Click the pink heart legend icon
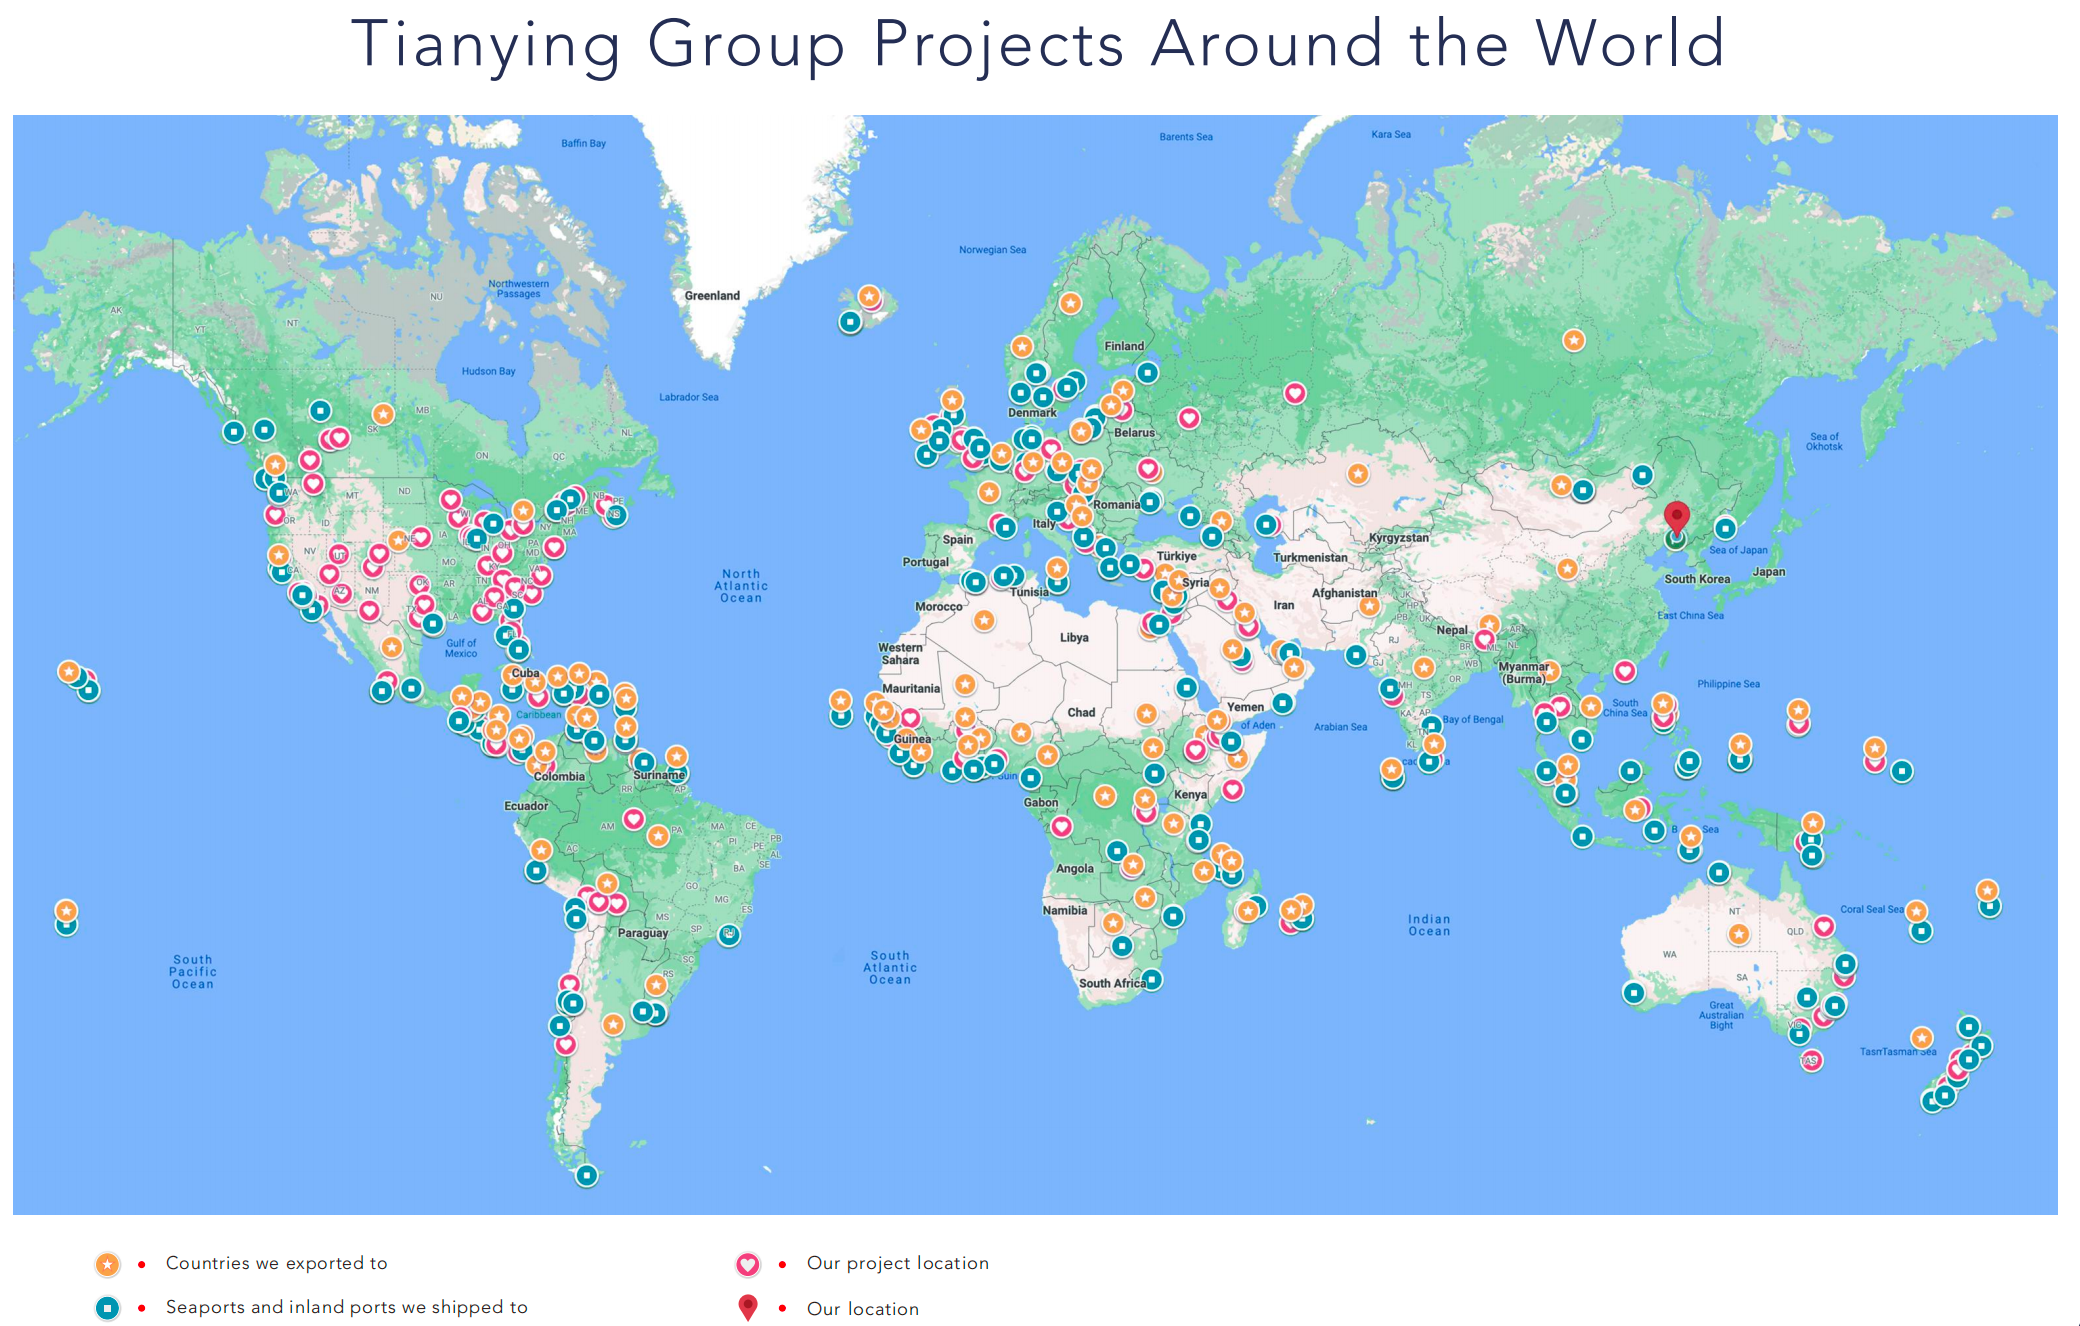This screenshot has width=2080, height=1326. click(748, 1264)
